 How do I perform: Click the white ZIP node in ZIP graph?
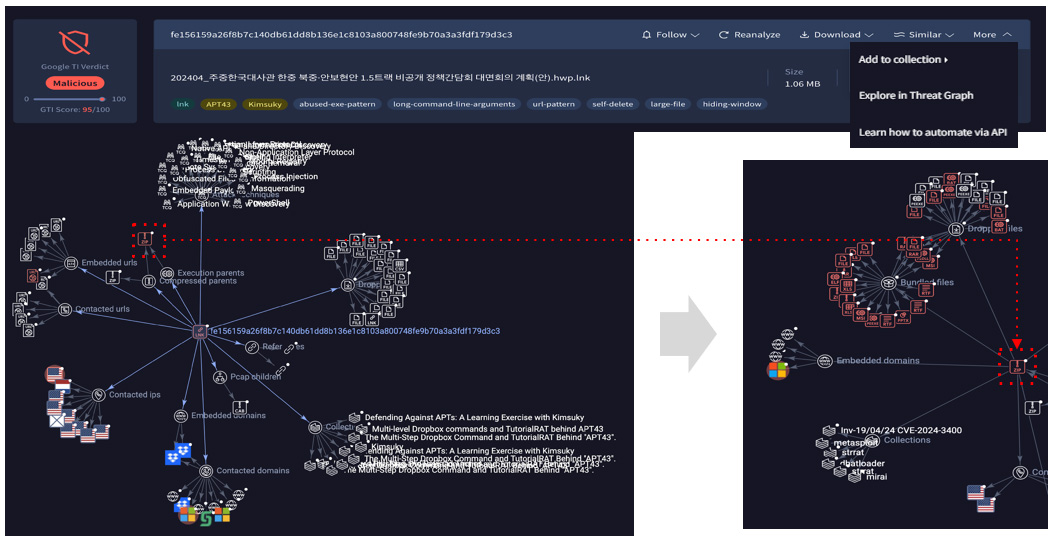(x=1033, y=408)
